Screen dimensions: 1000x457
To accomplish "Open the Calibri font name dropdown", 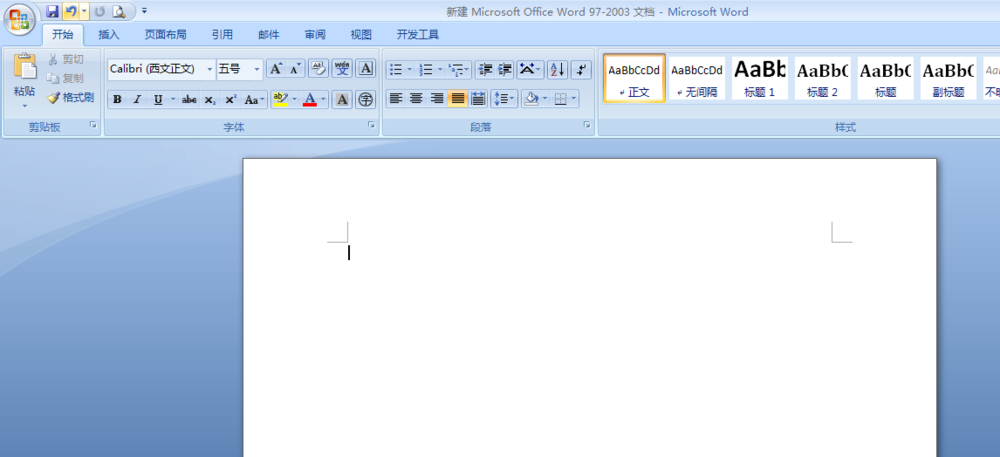I will pos(210,69).
